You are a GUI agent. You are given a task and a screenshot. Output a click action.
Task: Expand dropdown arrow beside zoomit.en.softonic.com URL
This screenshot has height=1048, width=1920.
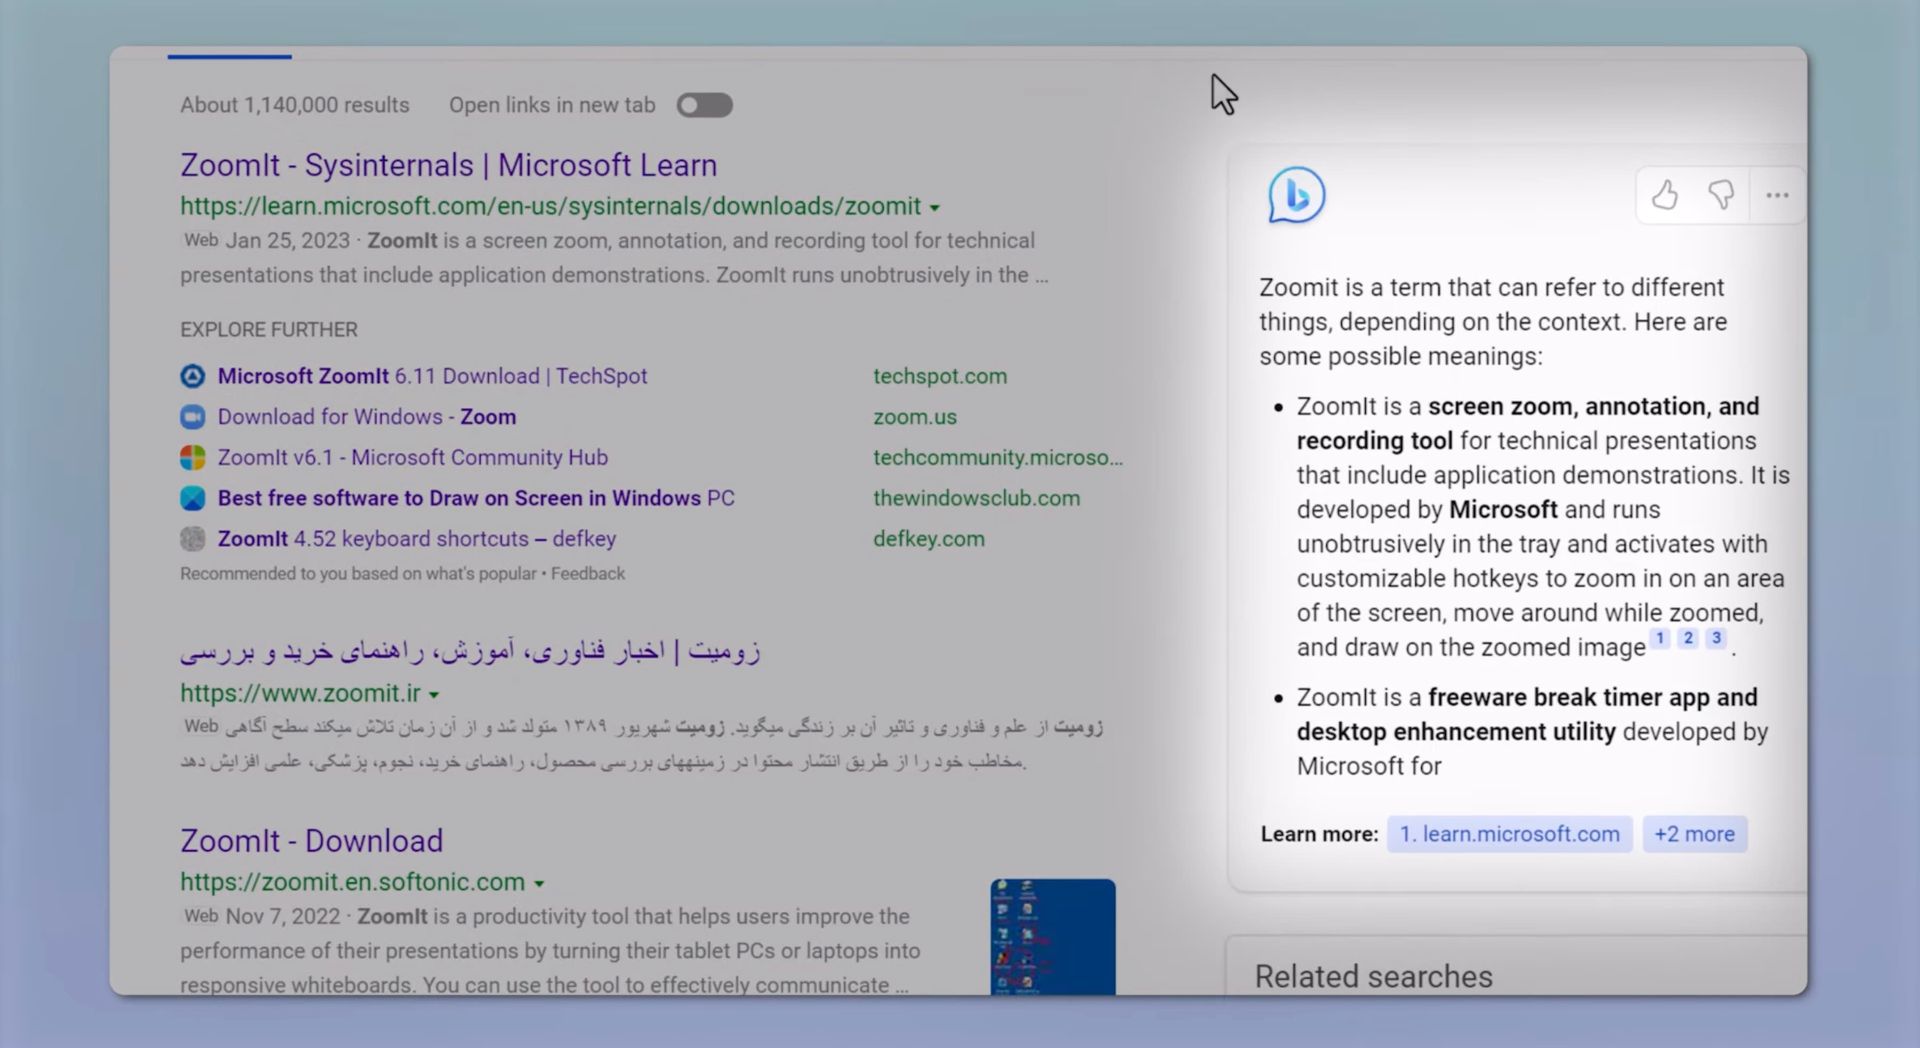coord(539,884)
